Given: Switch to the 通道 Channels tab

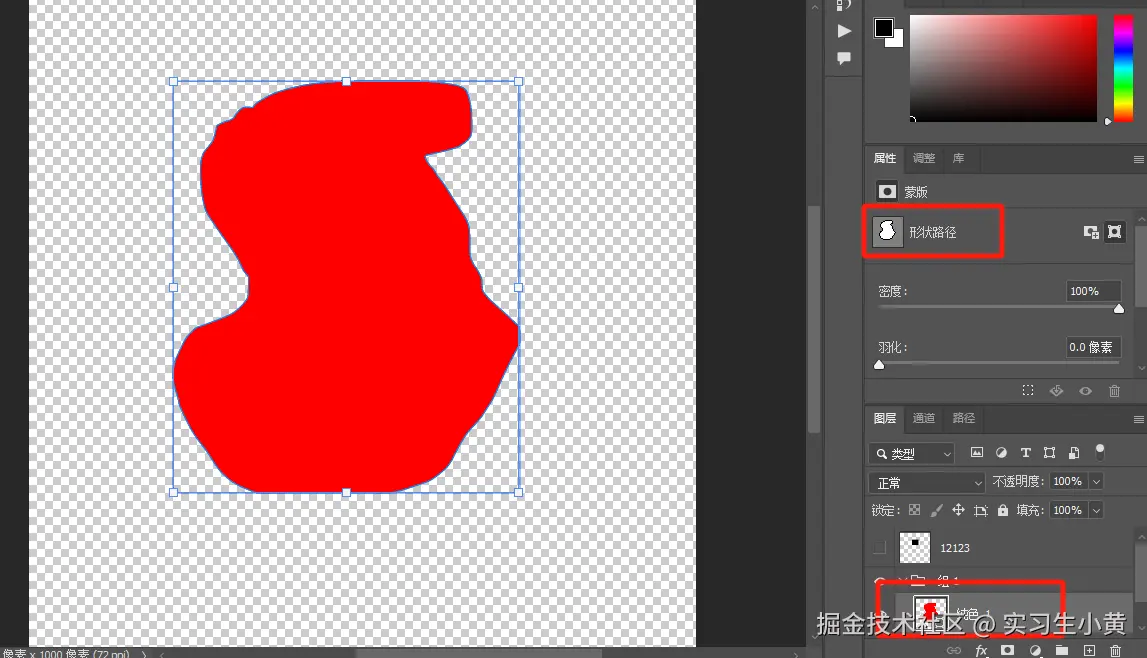Looking at the screenshot, I should click(x=923, y=418).
